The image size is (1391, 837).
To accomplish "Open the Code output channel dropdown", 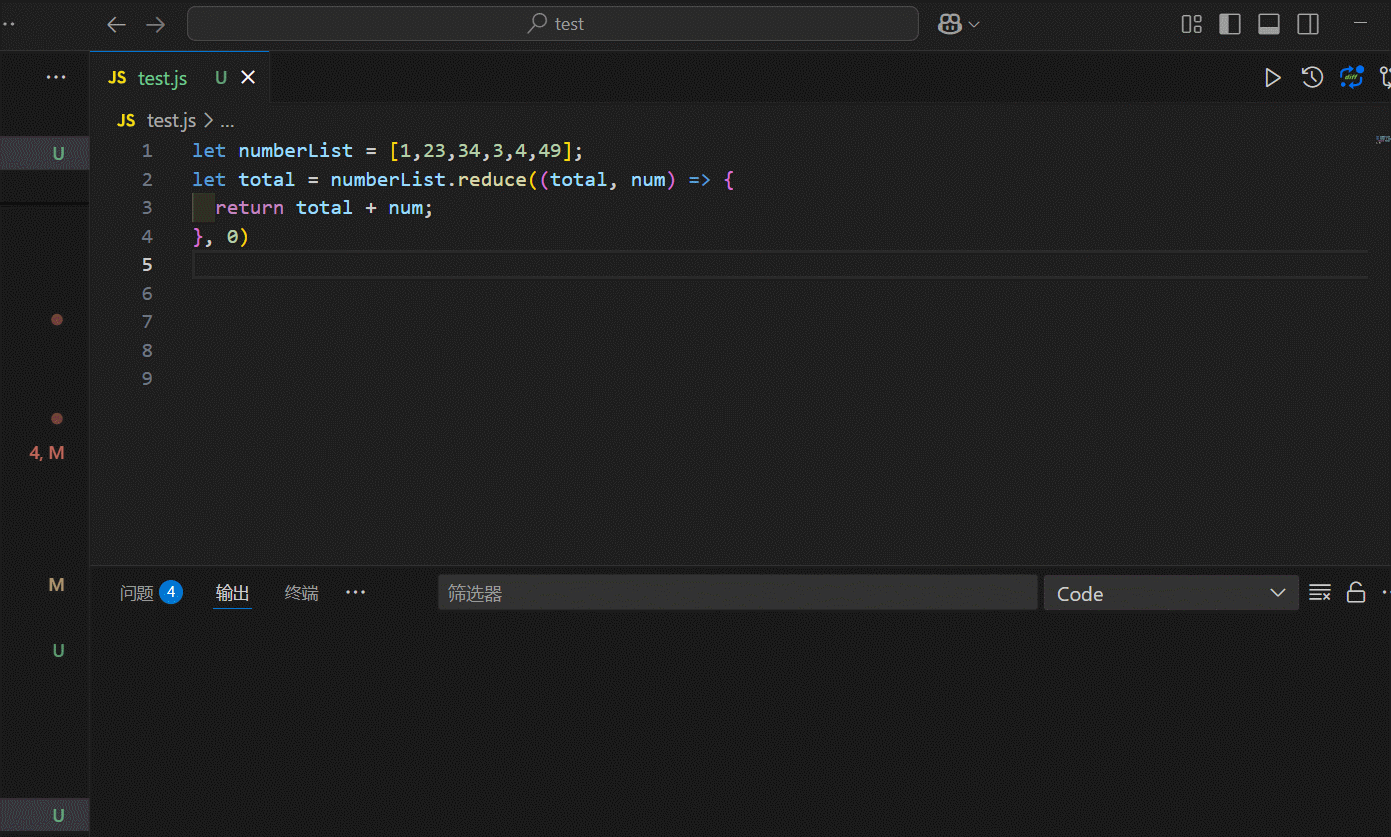I will (1171, 593).
